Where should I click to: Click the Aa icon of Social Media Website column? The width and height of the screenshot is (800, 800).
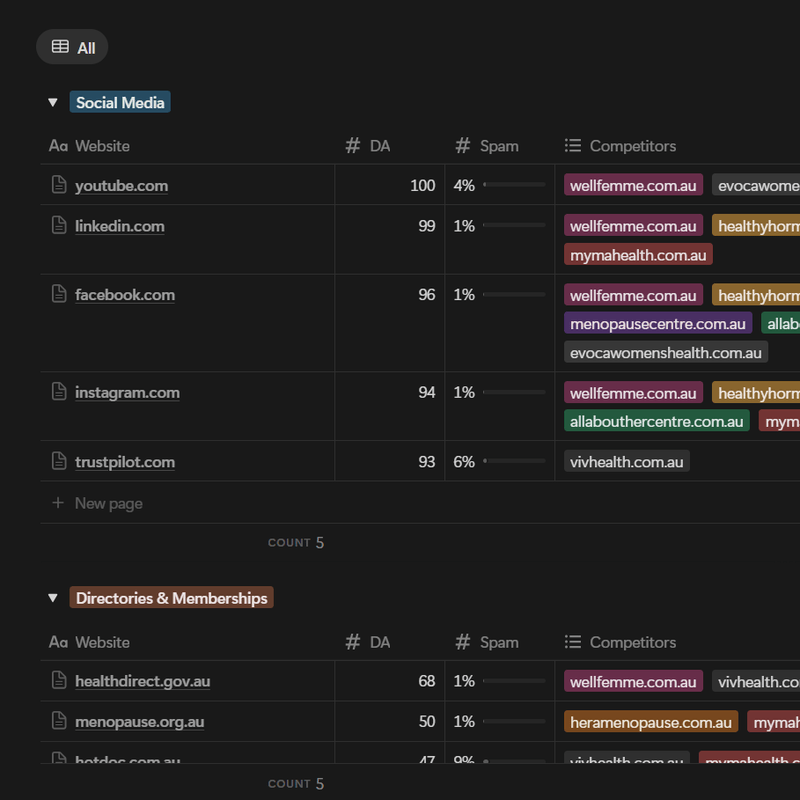(59, 146)
